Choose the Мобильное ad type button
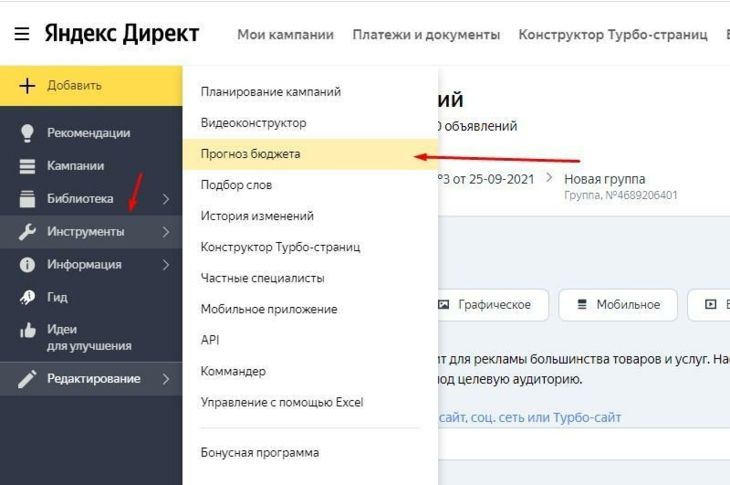This screenshot has height=485, width=730. pyautogui.click(x=618, y=305)
